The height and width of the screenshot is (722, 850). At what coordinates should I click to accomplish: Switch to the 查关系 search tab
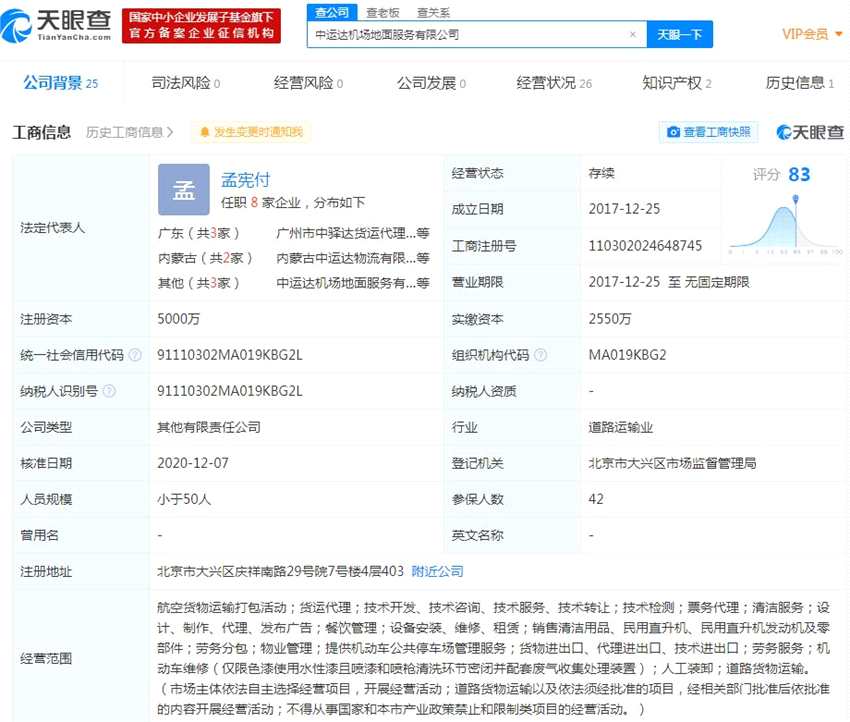pyautogui.click(x=433, y=12)
